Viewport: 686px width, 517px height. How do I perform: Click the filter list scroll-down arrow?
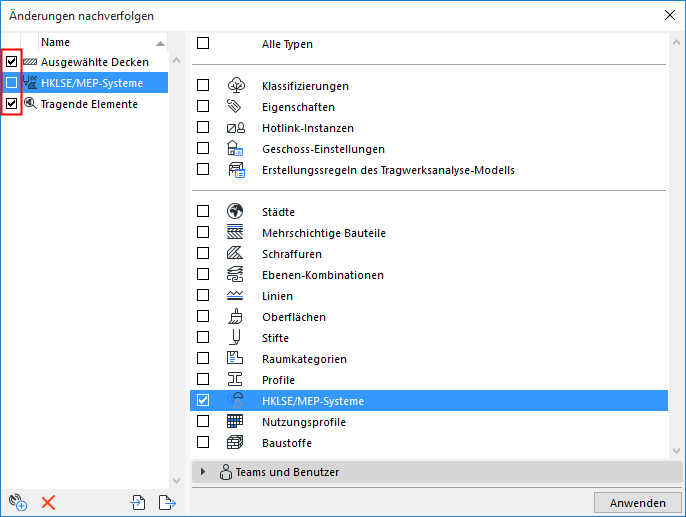pos(177,481)
